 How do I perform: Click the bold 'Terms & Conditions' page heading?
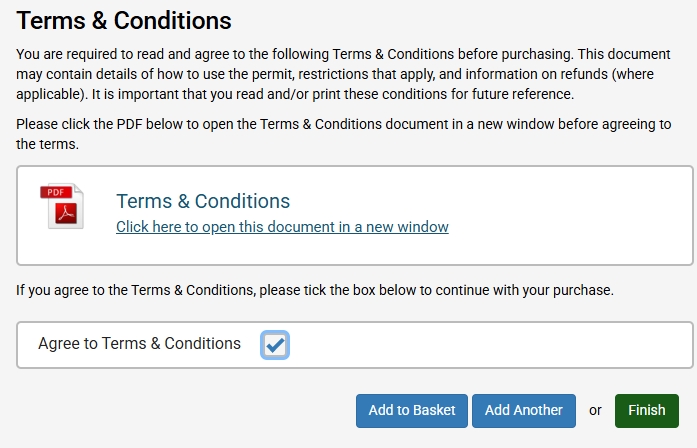[x=124, y=19]
